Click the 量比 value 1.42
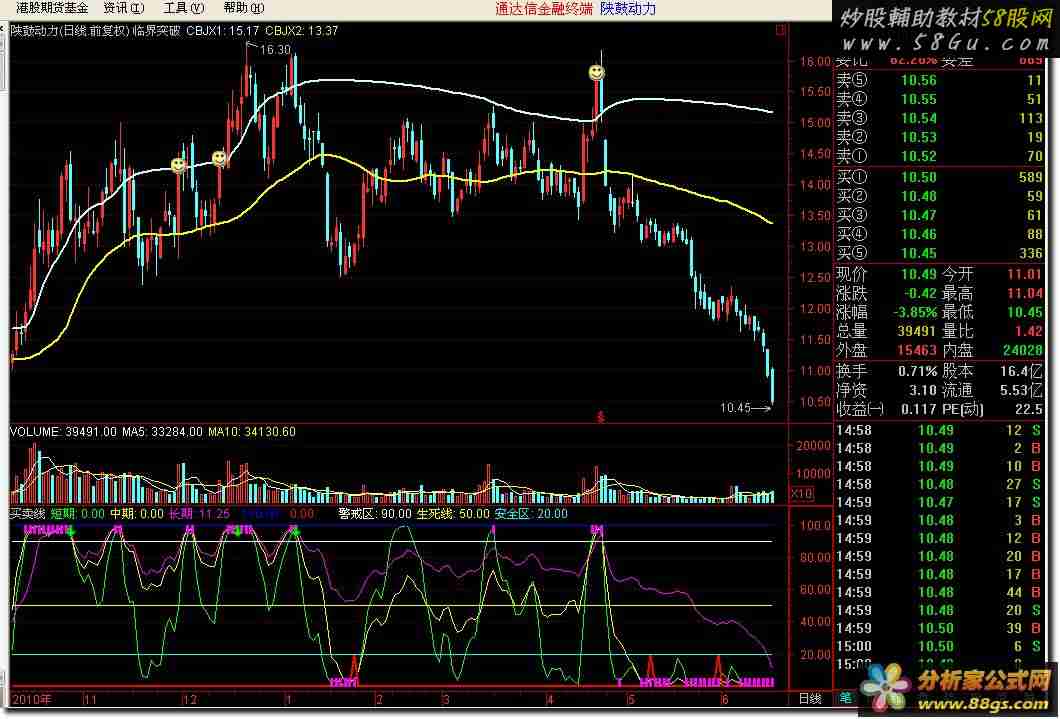The height and width of the screenshot is (719, 1060). 1028,331
